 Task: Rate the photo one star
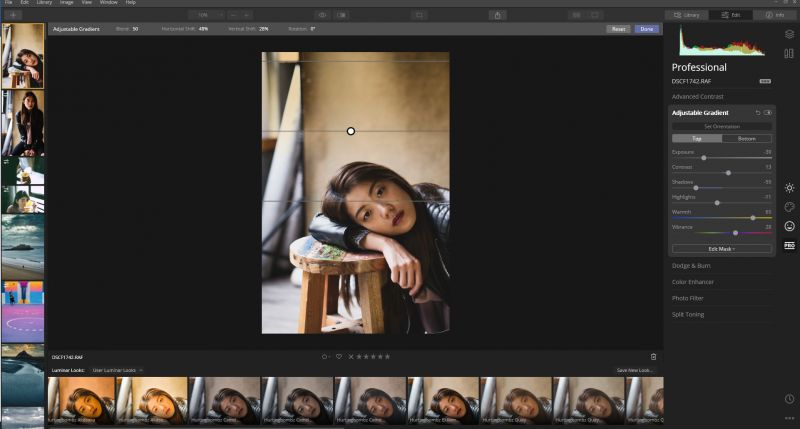pyautogui.click(x=359, y=357)
